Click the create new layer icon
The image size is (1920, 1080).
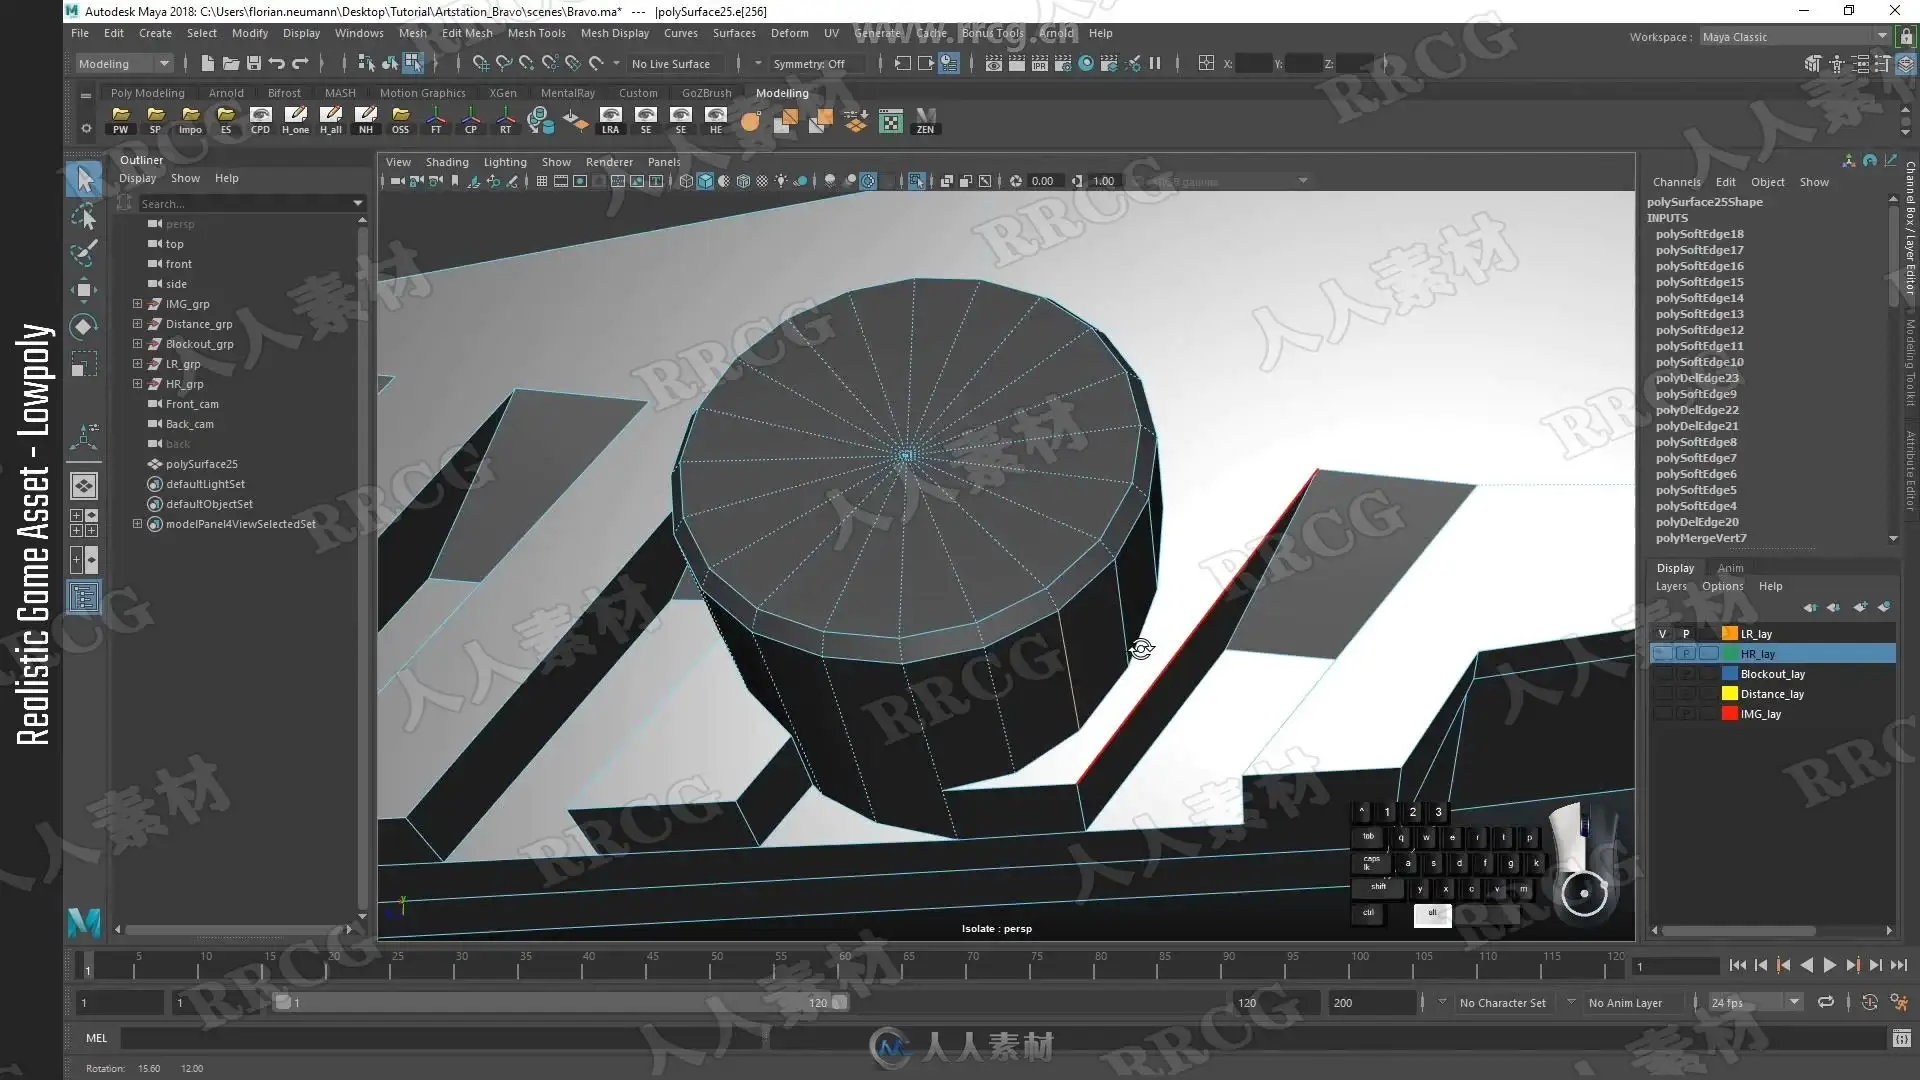point(1860,607)
